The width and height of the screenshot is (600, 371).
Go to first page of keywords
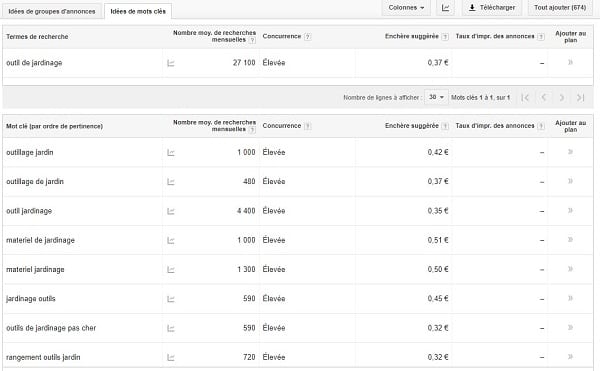tap(525, 98)
